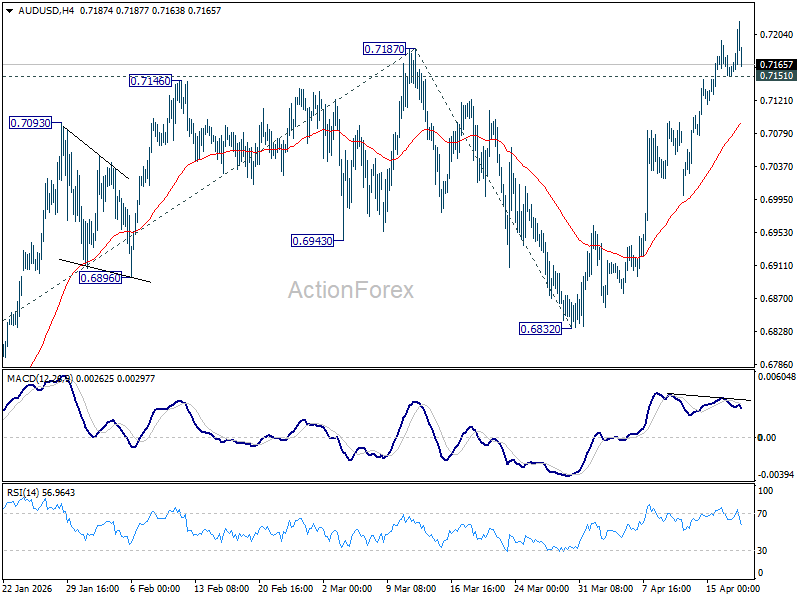Click the 22 Jan 2026 date label

coord(28,588)
